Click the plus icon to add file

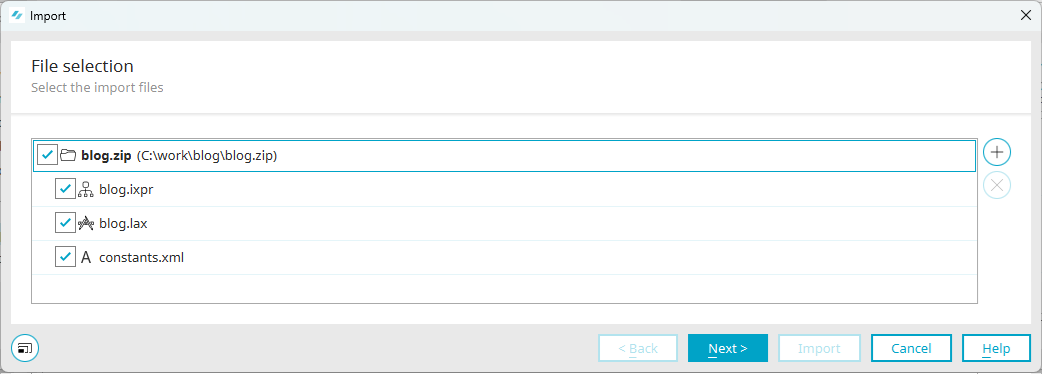click(x=997, y=151)
